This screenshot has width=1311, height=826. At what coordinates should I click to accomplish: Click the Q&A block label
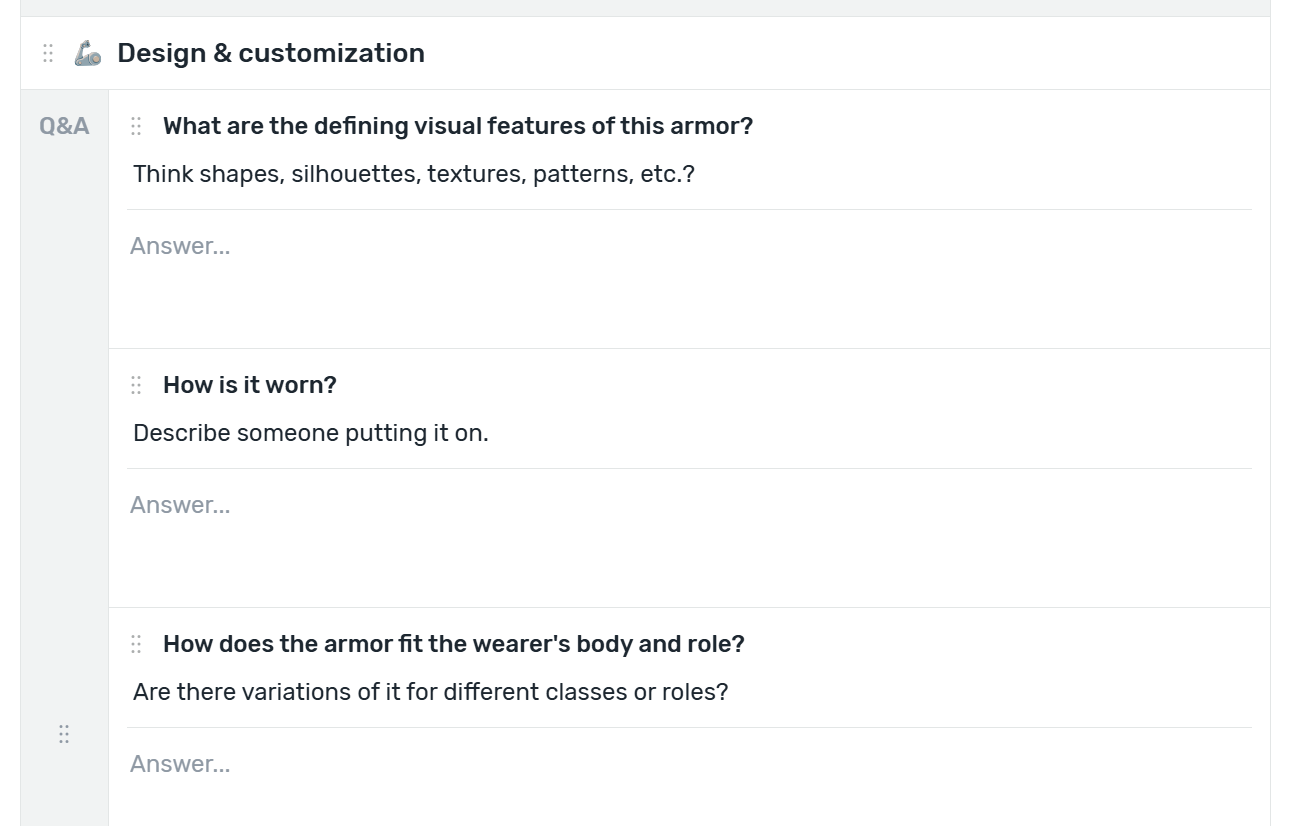(x=64, y=126)
